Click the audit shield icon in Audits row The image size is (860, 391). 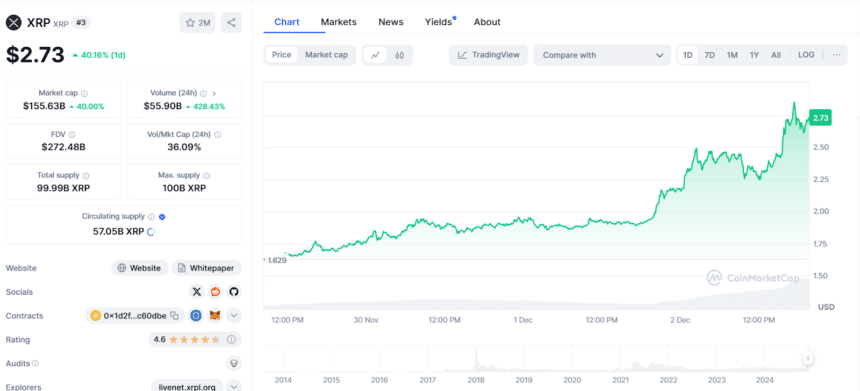234,363
